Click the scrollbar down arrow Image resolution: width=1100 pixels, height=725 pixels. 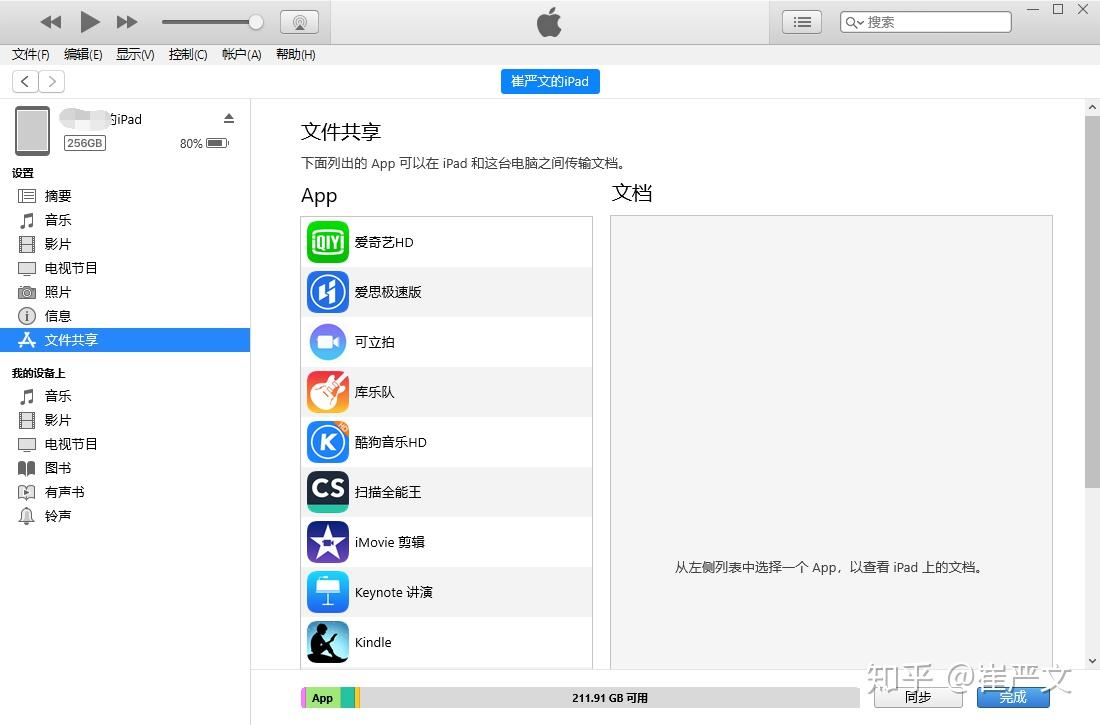[x=1092, y=660]
